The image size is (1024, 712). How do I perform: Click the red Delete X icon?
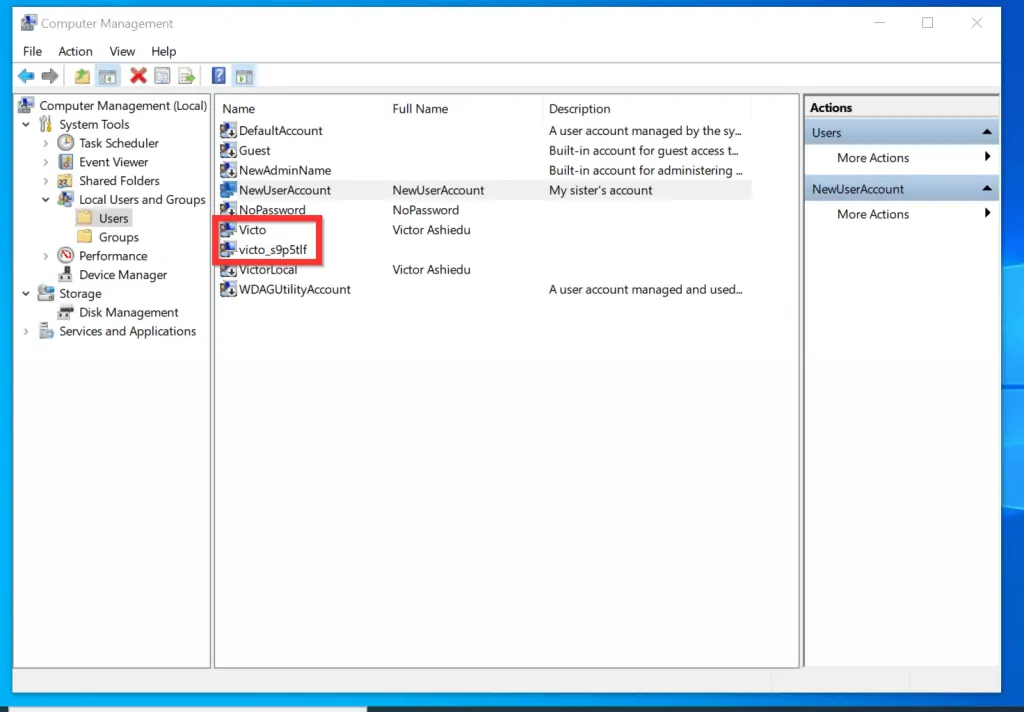[x=137, y=75]
